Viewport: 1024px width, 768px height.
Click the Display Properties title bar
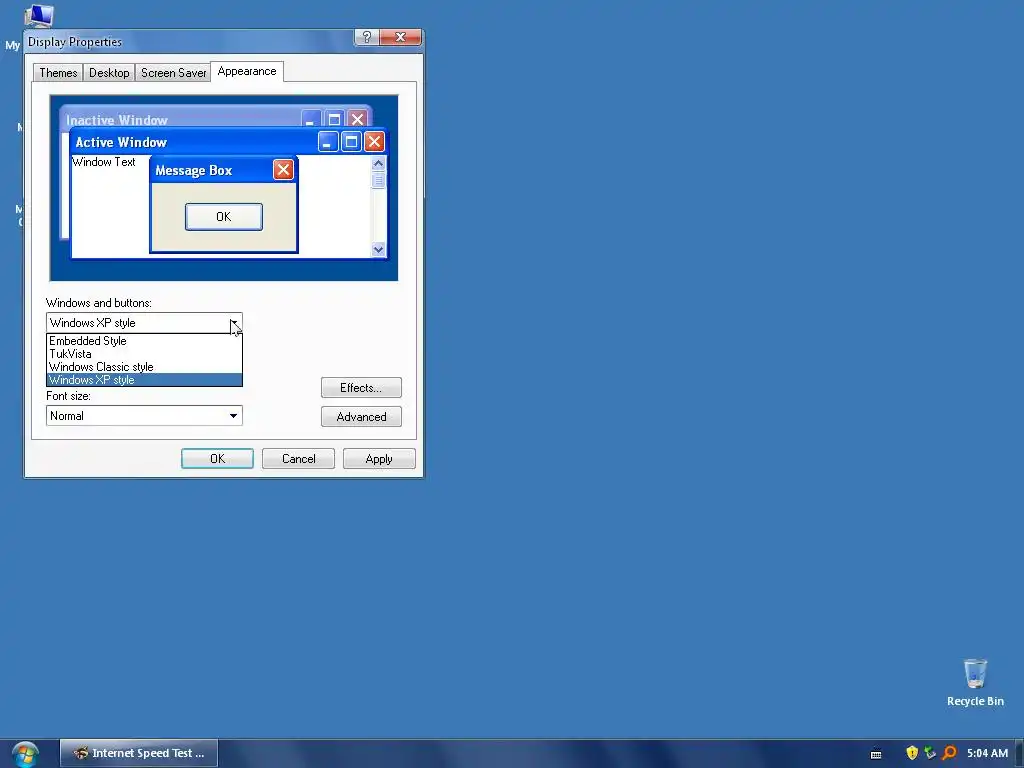[x=189, y=41]
